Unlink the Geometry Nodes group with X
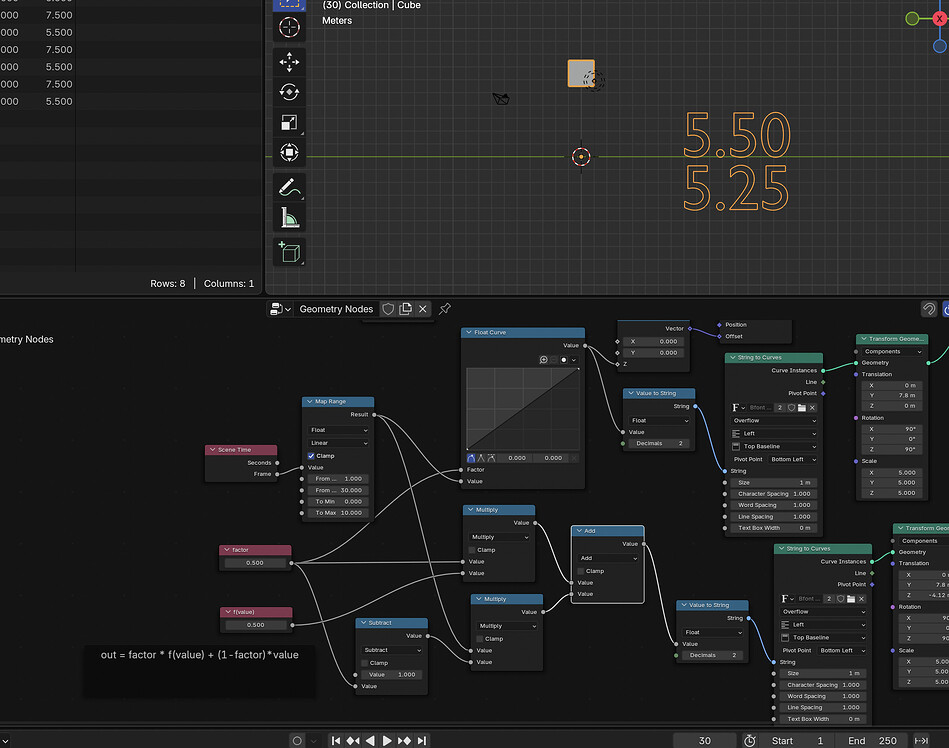Screen dimensions: 949x748 point(423,309)
